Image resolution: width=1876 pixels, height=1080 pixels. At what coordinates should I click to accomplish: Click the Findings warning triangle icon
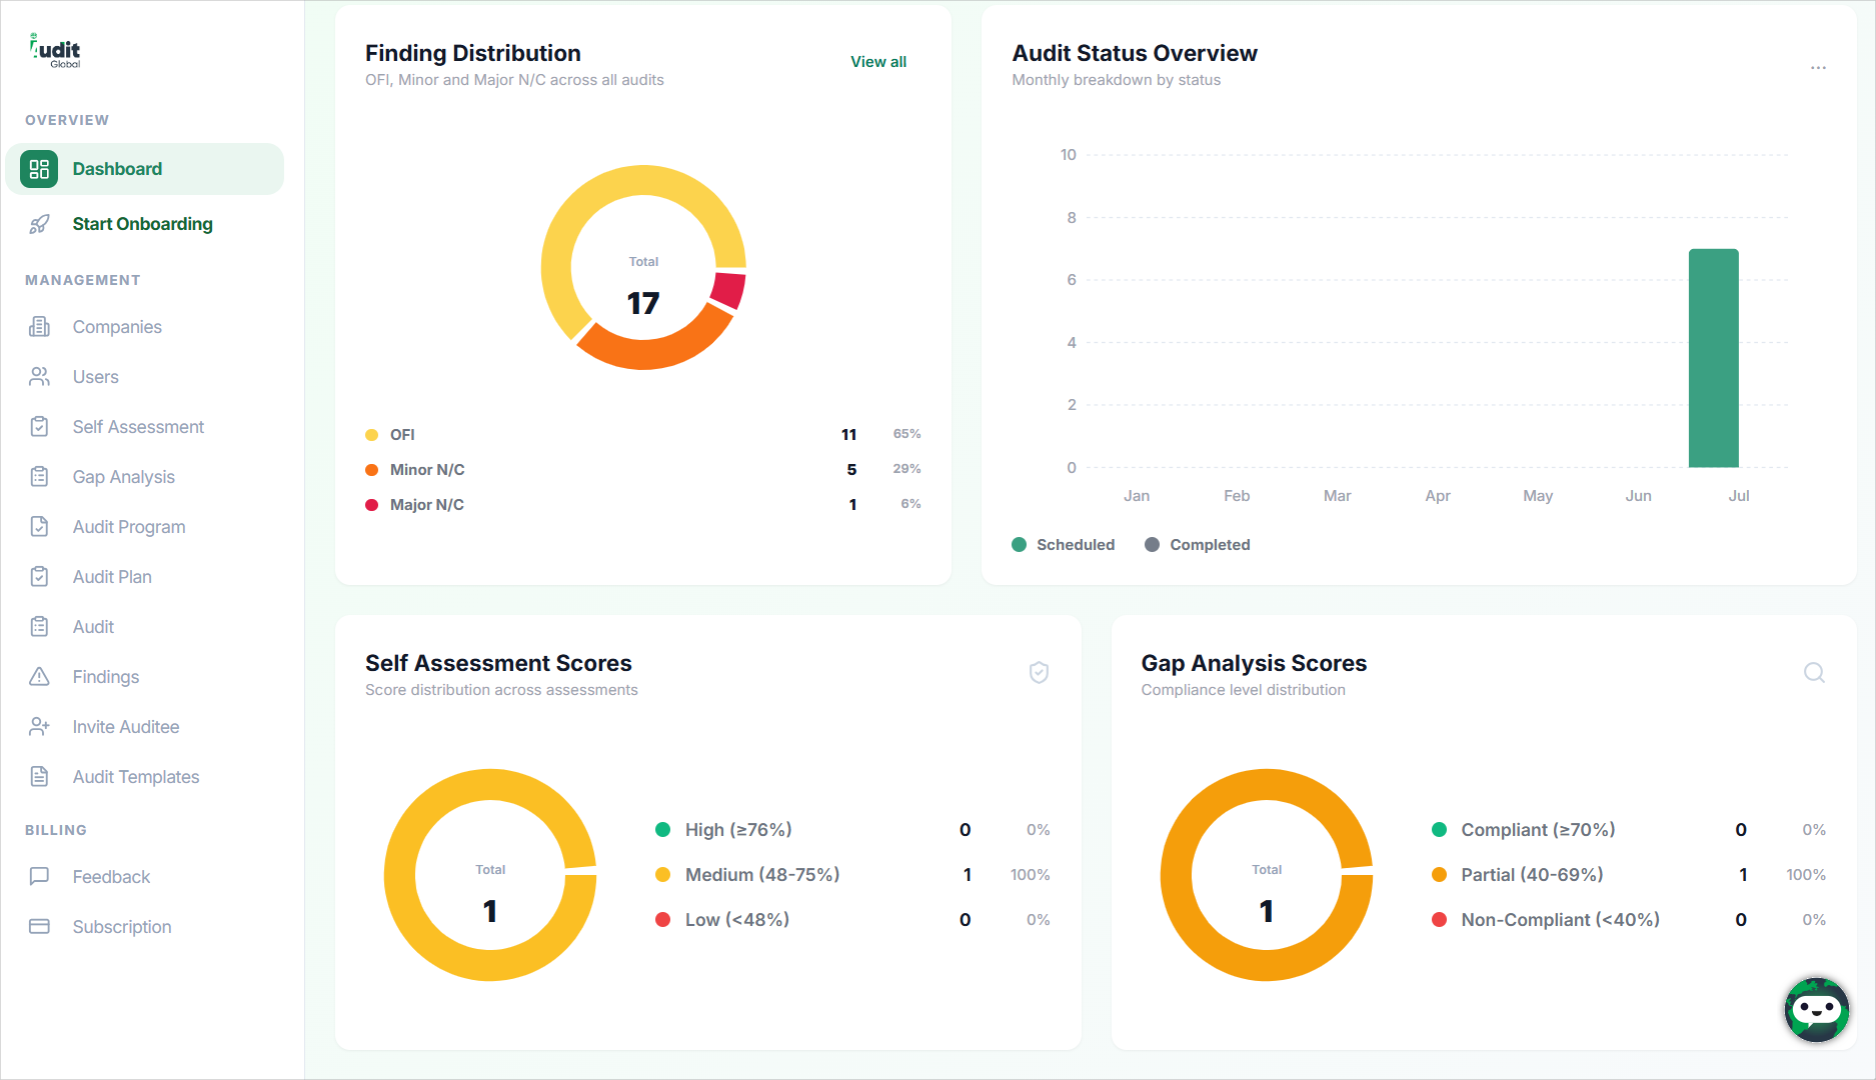point(39,677)
